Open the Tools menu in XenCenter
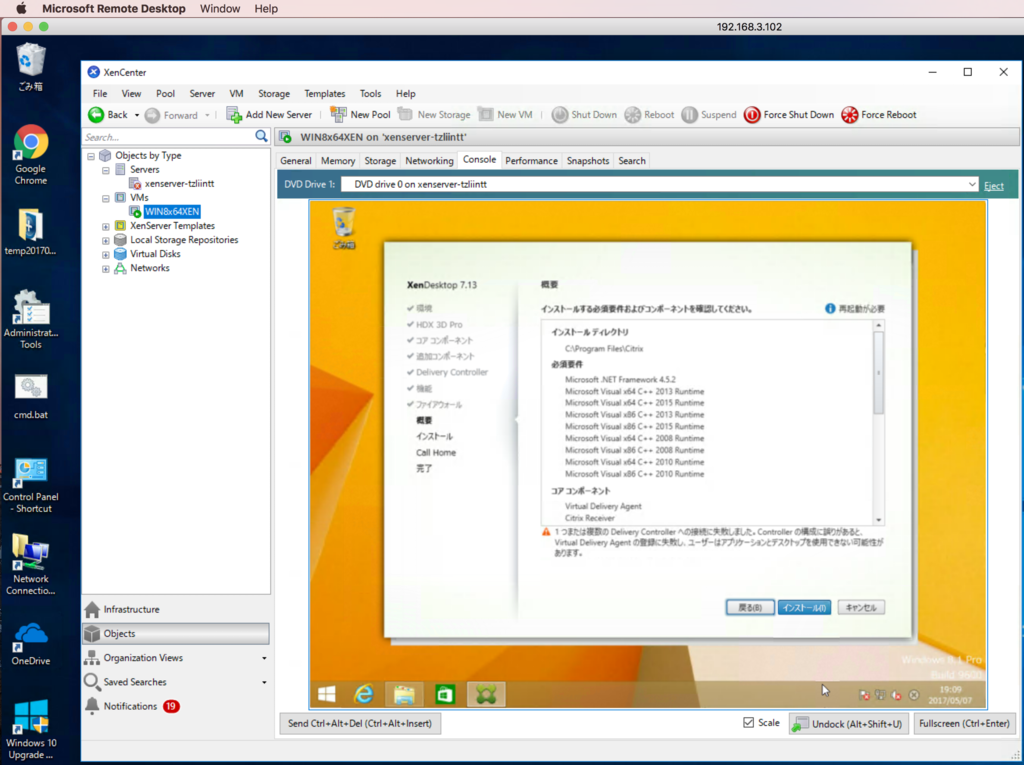This screenshot has height=765, width=1024. click(370, 93)
